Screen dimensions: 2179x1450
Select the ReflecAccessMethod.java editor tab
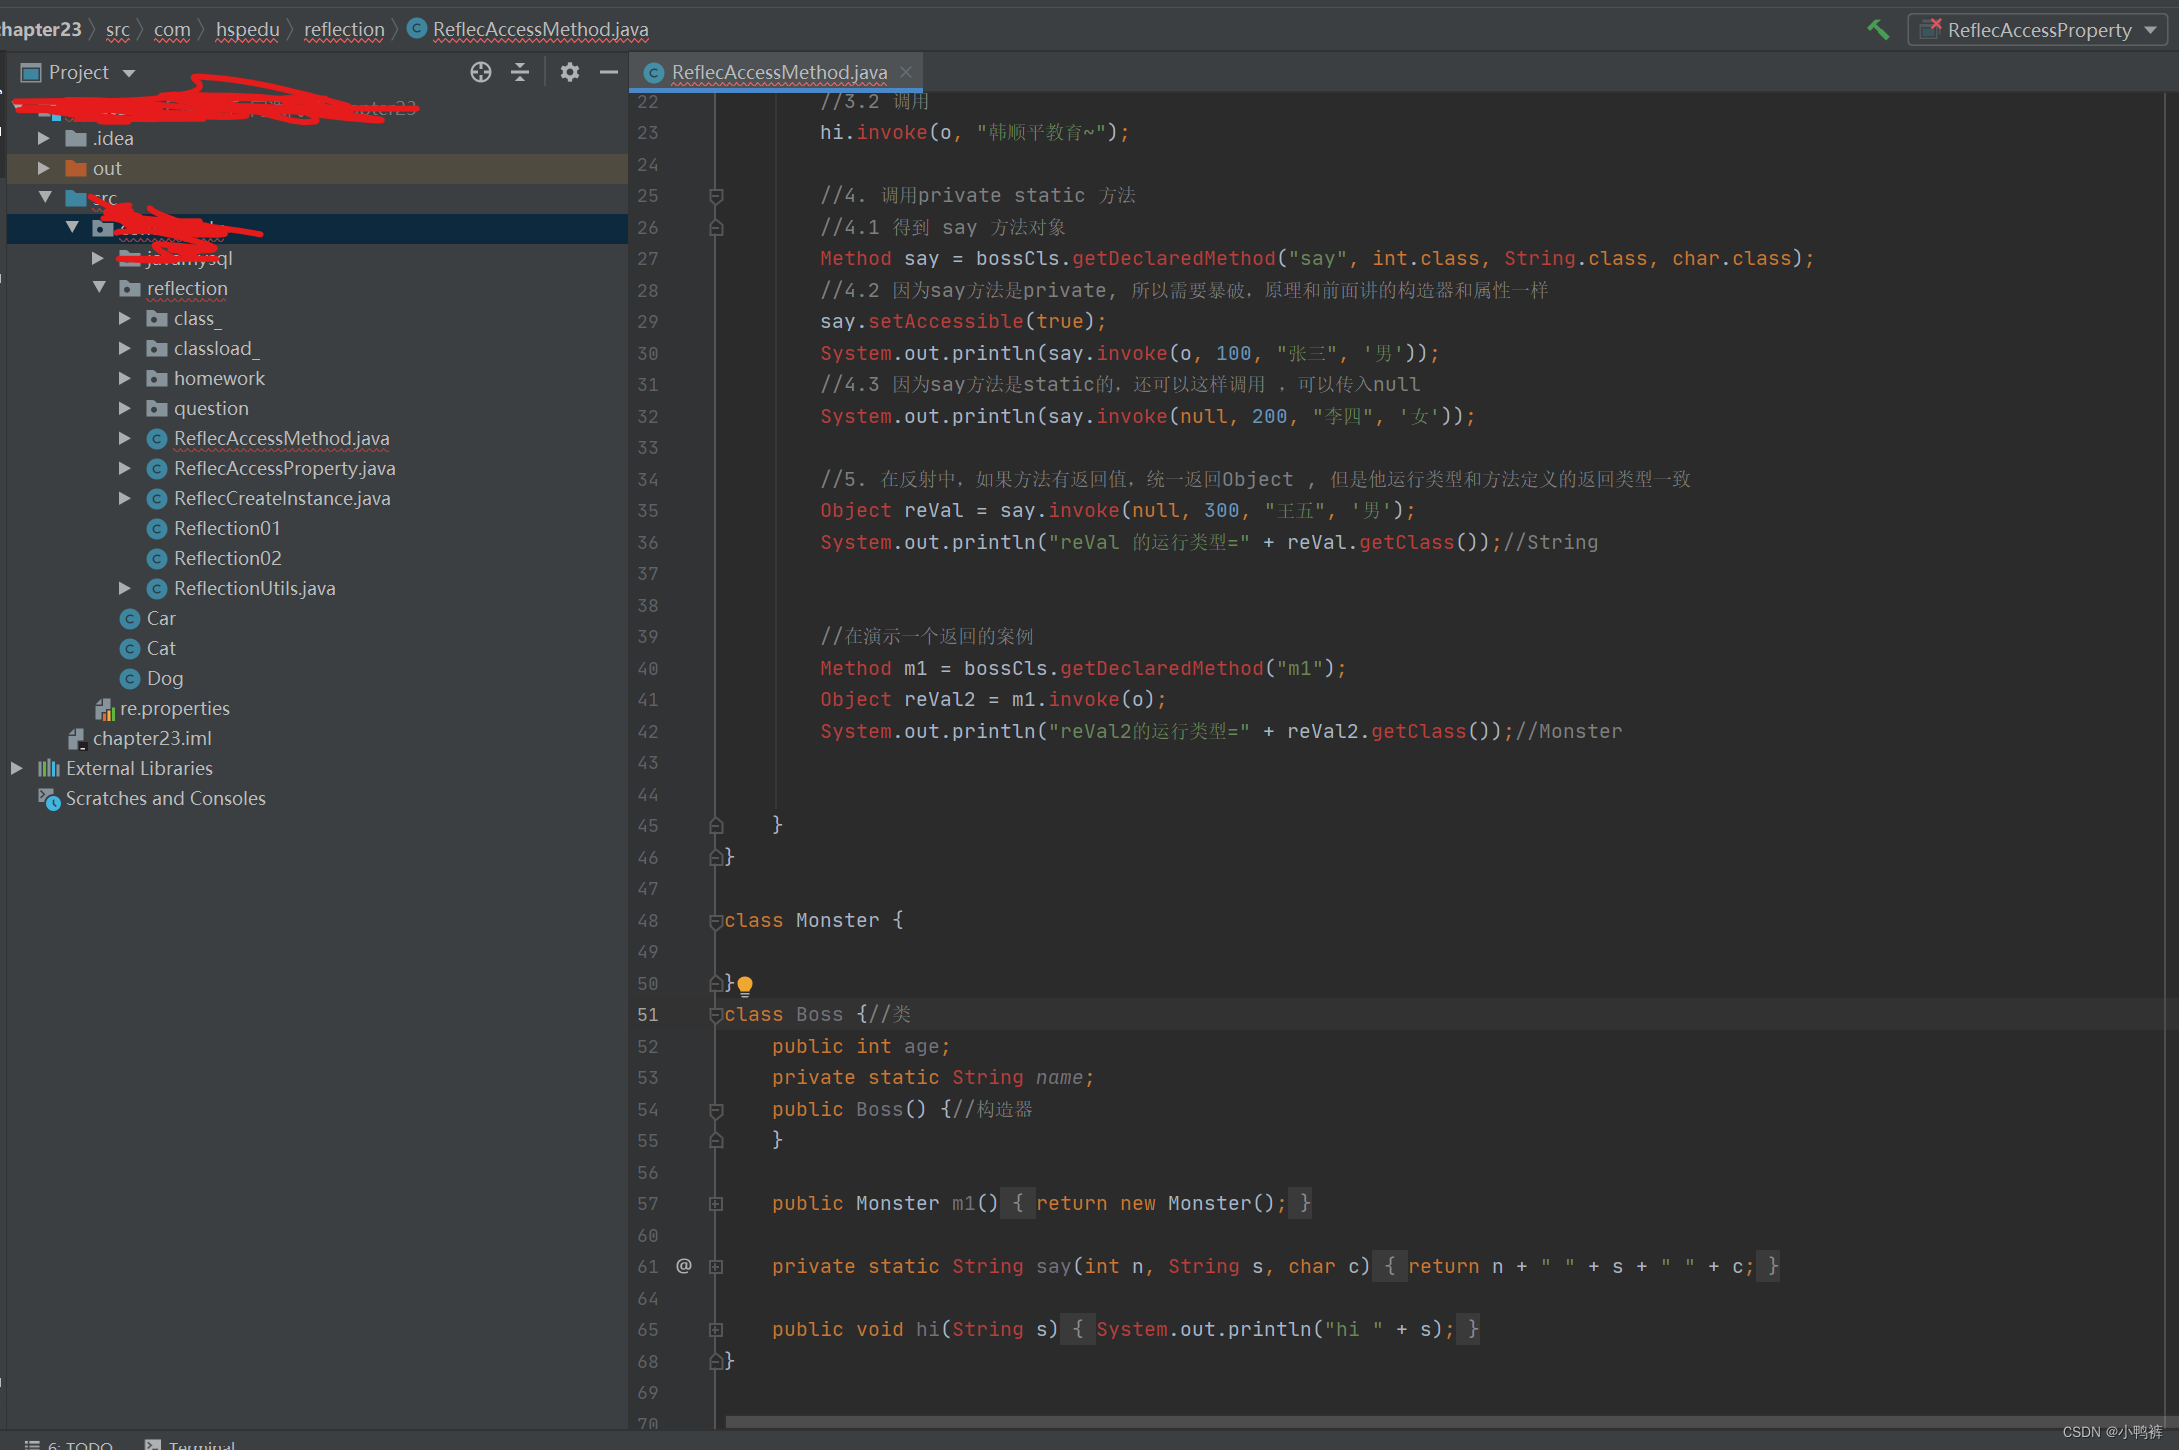(778, 72)
